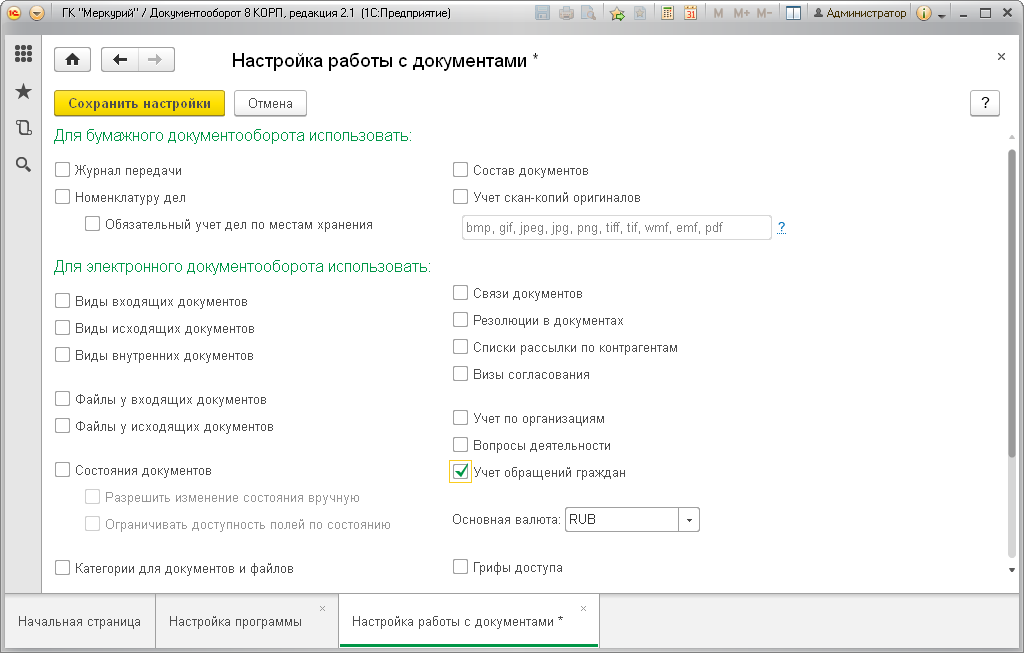Open print preview toolbar icon

(x=588, y=13)
